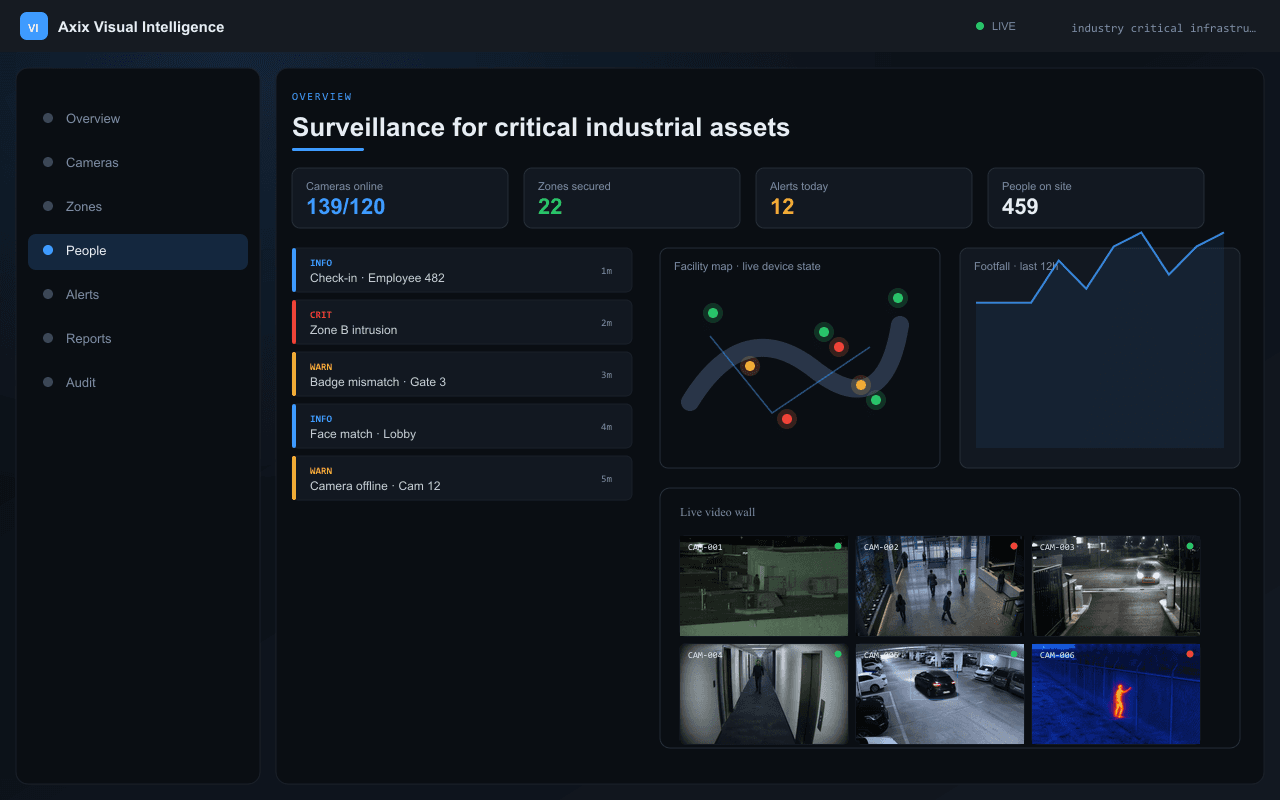The height and width of the screenshot is (800, 1280).
Task: Open Alerts from the sidebar
Action: pos(138,294)
